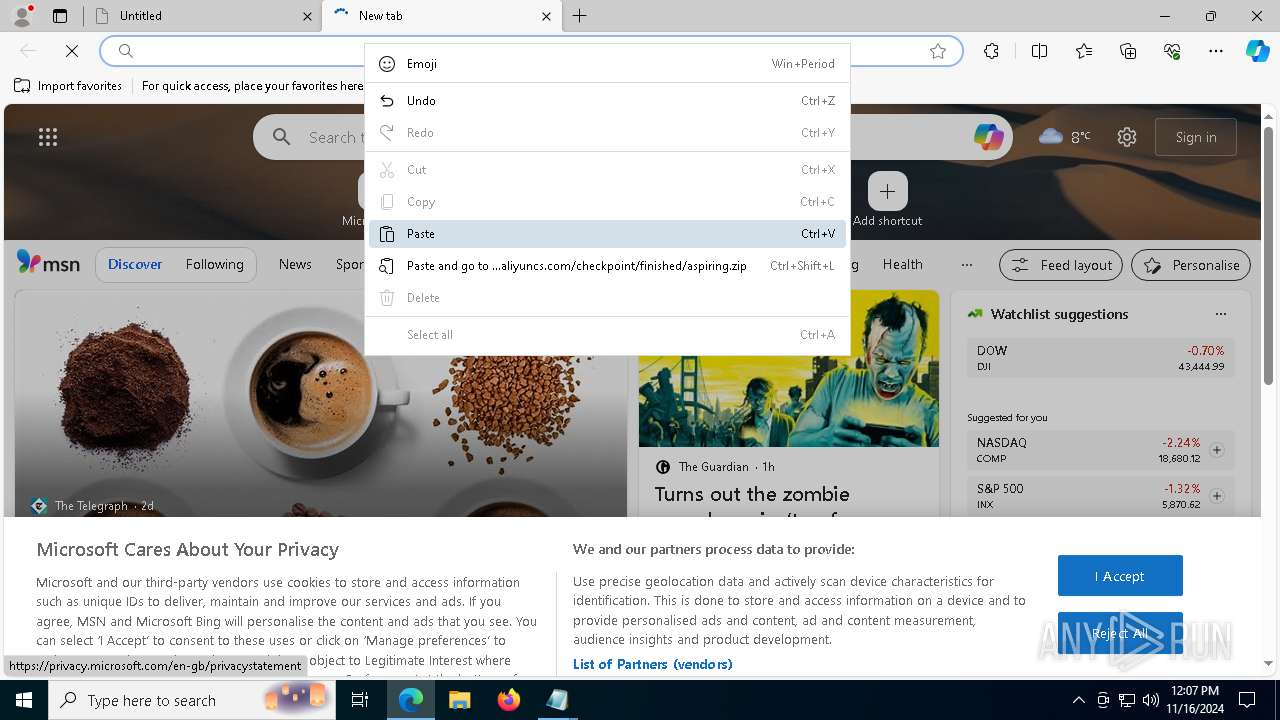Open Collections panel

(1128, 51)
